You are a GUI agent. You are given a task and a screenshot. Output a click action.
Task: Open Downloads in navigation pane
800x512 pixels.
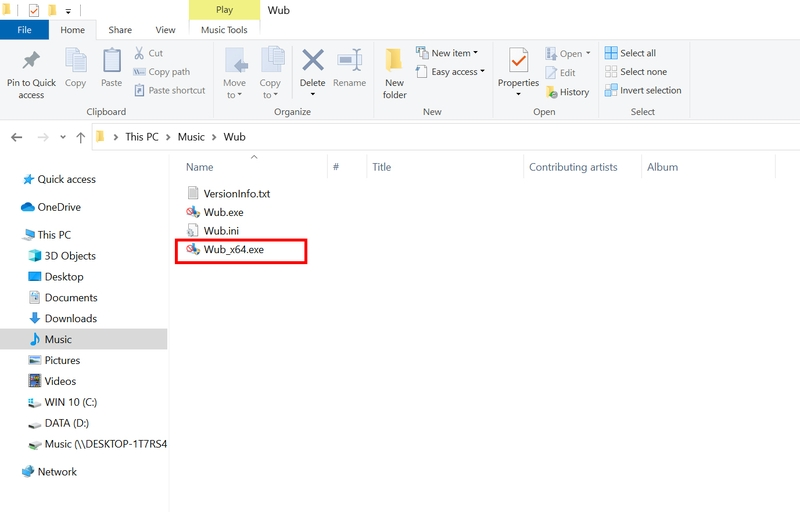(63, 318)
